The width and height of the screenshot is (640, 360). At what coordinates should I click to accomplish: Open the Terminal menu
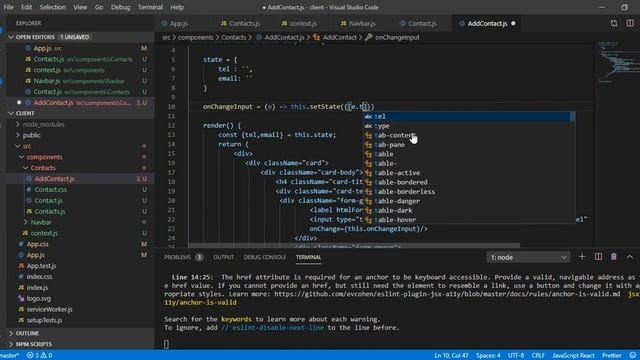[x=150, y=7]
